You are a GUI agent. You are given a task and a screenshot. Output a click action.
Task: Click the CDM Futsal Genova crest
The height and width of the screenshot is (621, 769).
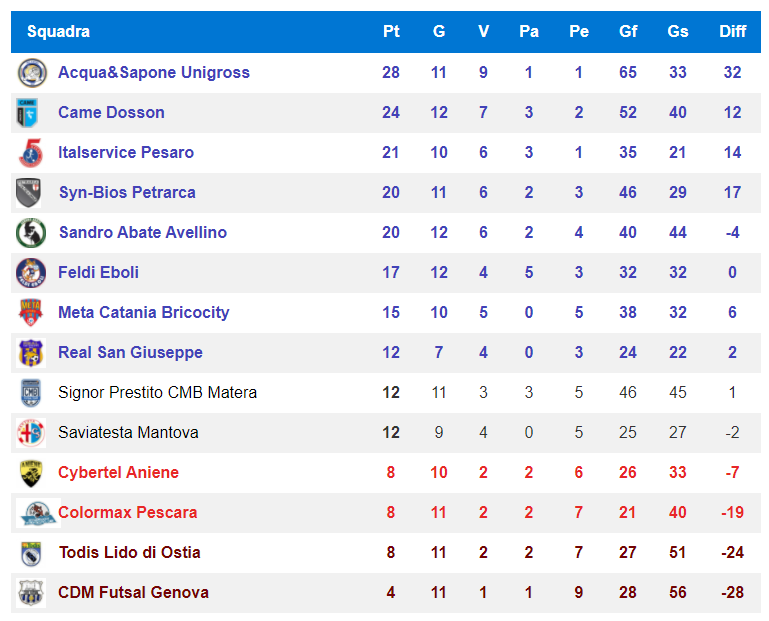click(31, 593)
